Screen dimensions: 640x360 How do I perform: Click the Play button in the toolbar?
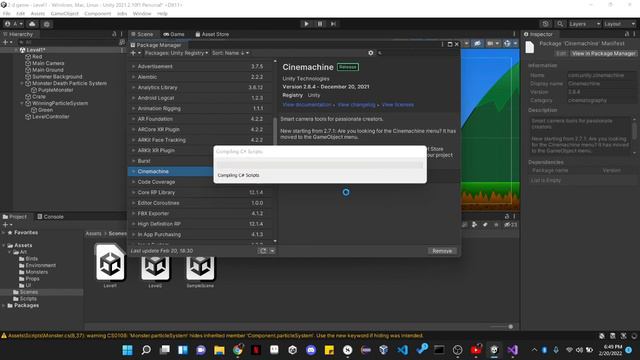[x=306, y=24]
